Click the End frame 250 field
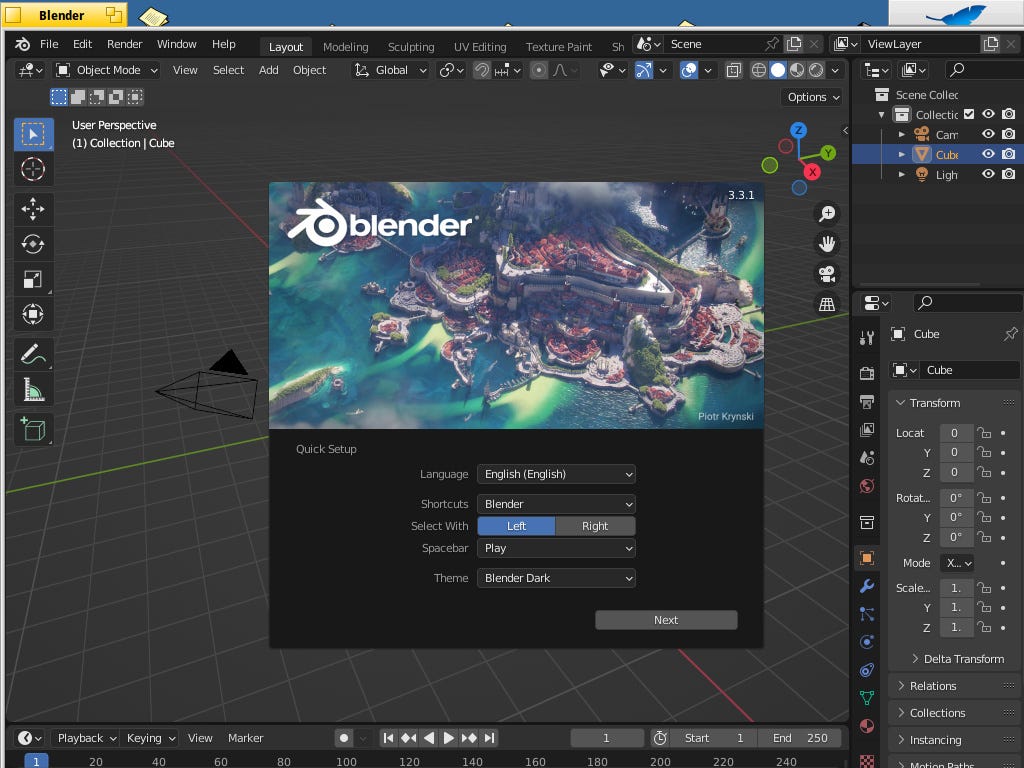 coord(800,738)
